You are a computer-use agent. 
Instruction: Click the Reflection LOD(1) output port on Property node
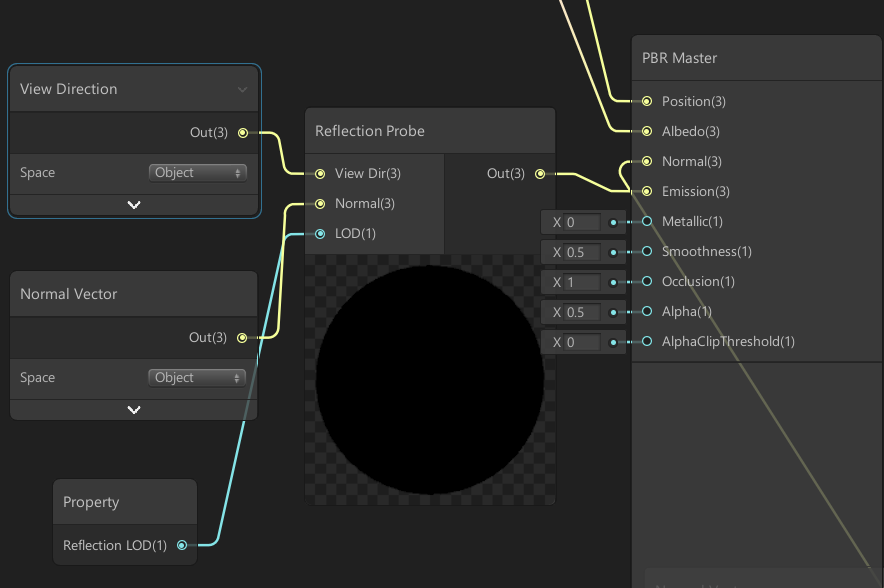click(x=181, y=545)
